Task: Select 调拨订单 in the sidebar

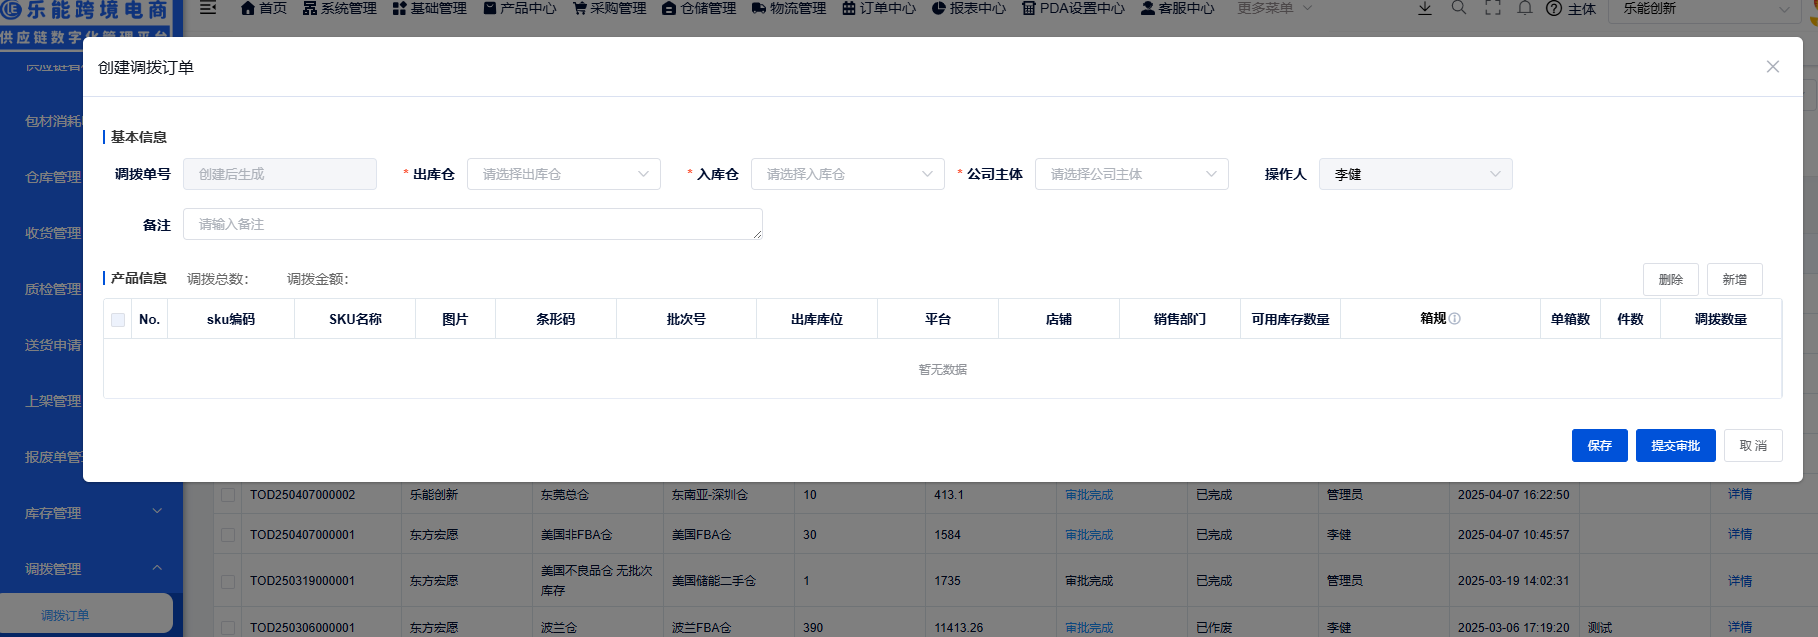Action: 86,614
